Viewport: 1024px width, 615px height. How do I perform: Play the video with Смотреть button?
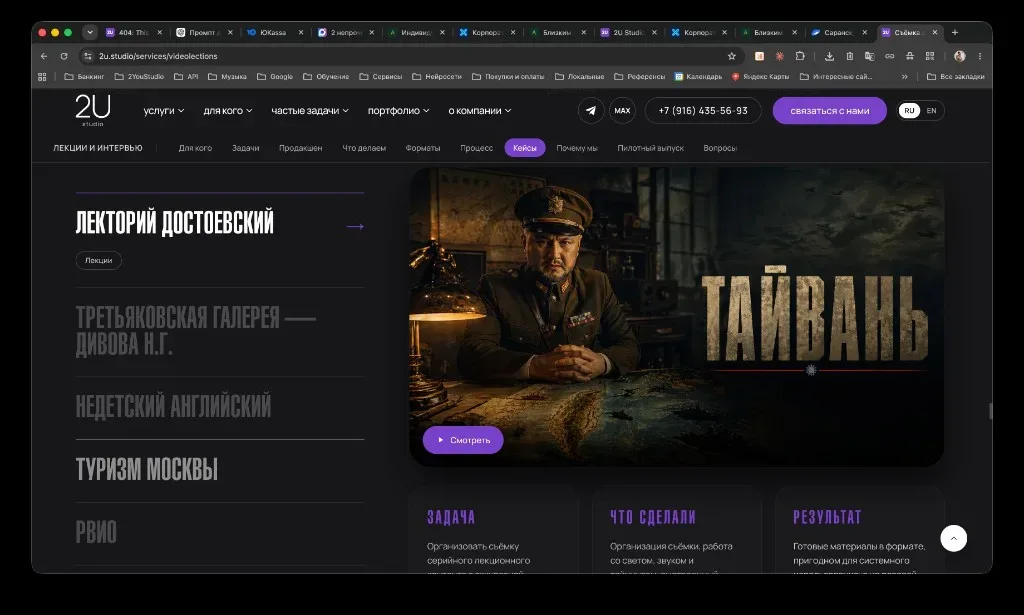point(463,440)
